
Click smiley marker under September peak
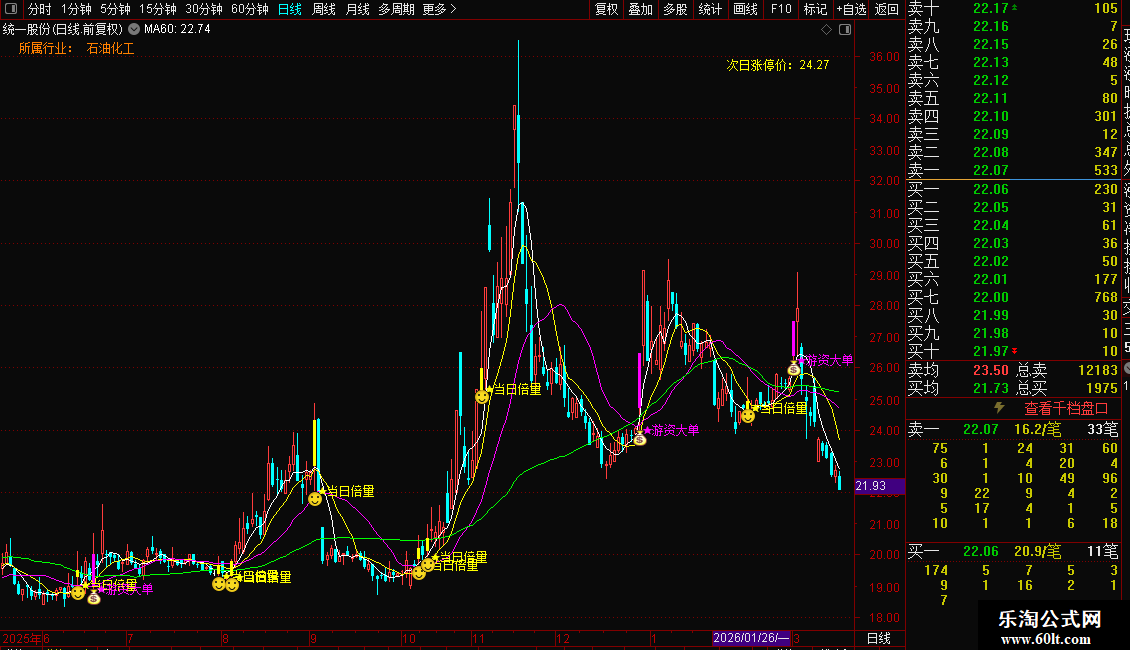tap(315, 499)
